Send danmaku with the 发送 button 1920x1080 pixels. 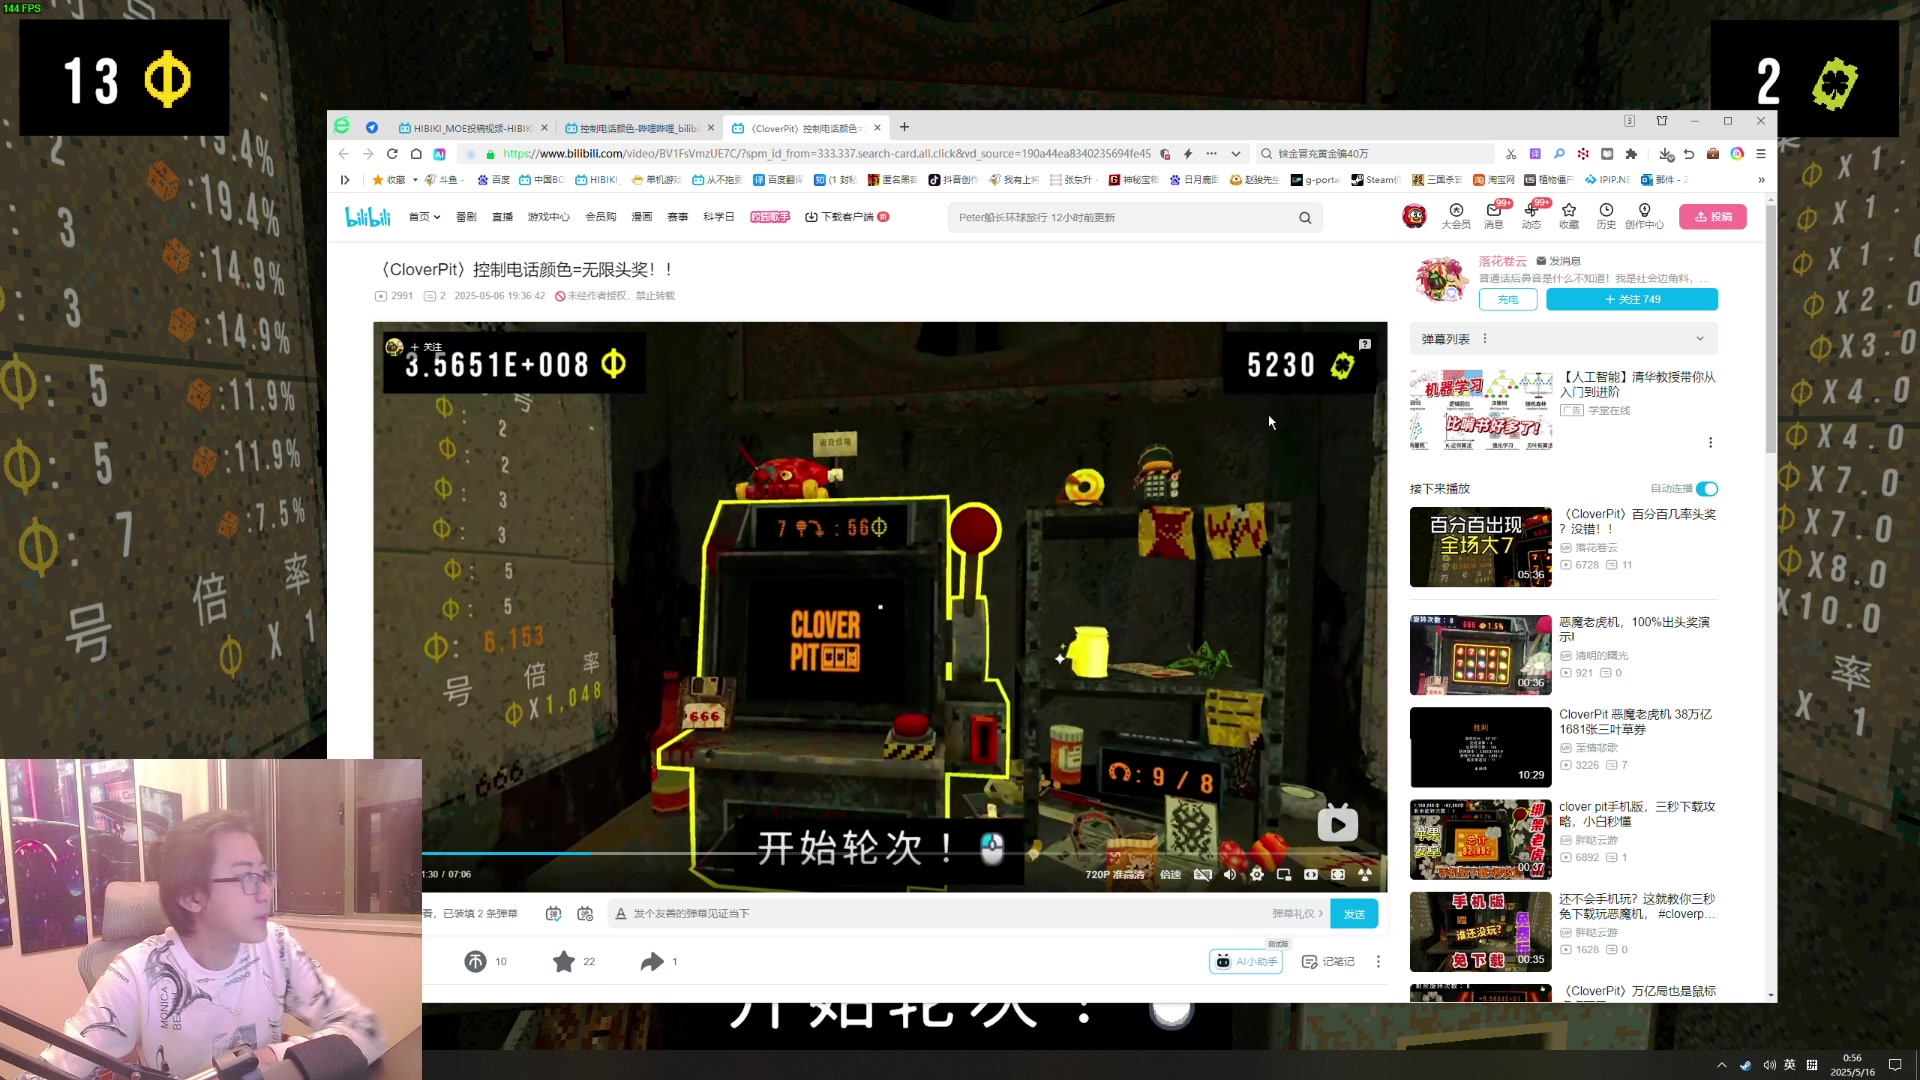[x=1354, y=914]
